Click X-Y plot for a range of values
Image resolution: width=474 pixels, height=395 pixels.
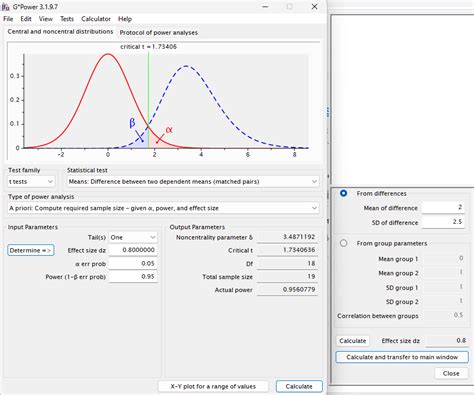pos(213,386)
